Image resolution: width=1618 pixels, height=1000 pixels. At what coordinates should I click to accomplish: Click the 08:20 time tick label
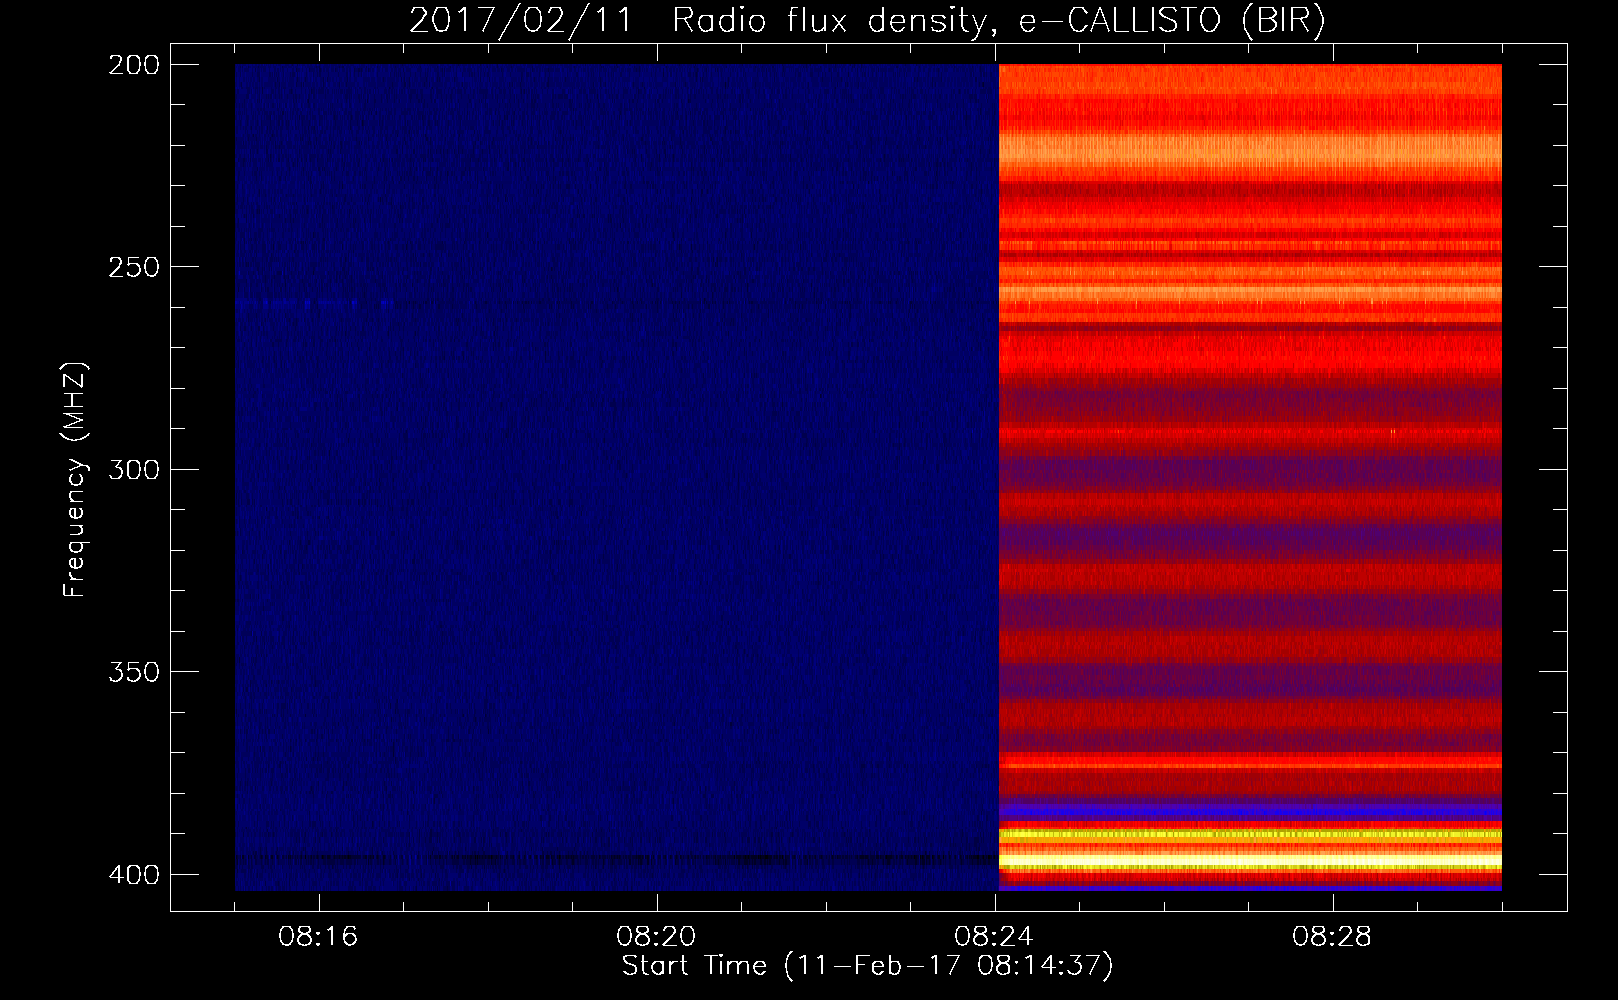point(656,937)
